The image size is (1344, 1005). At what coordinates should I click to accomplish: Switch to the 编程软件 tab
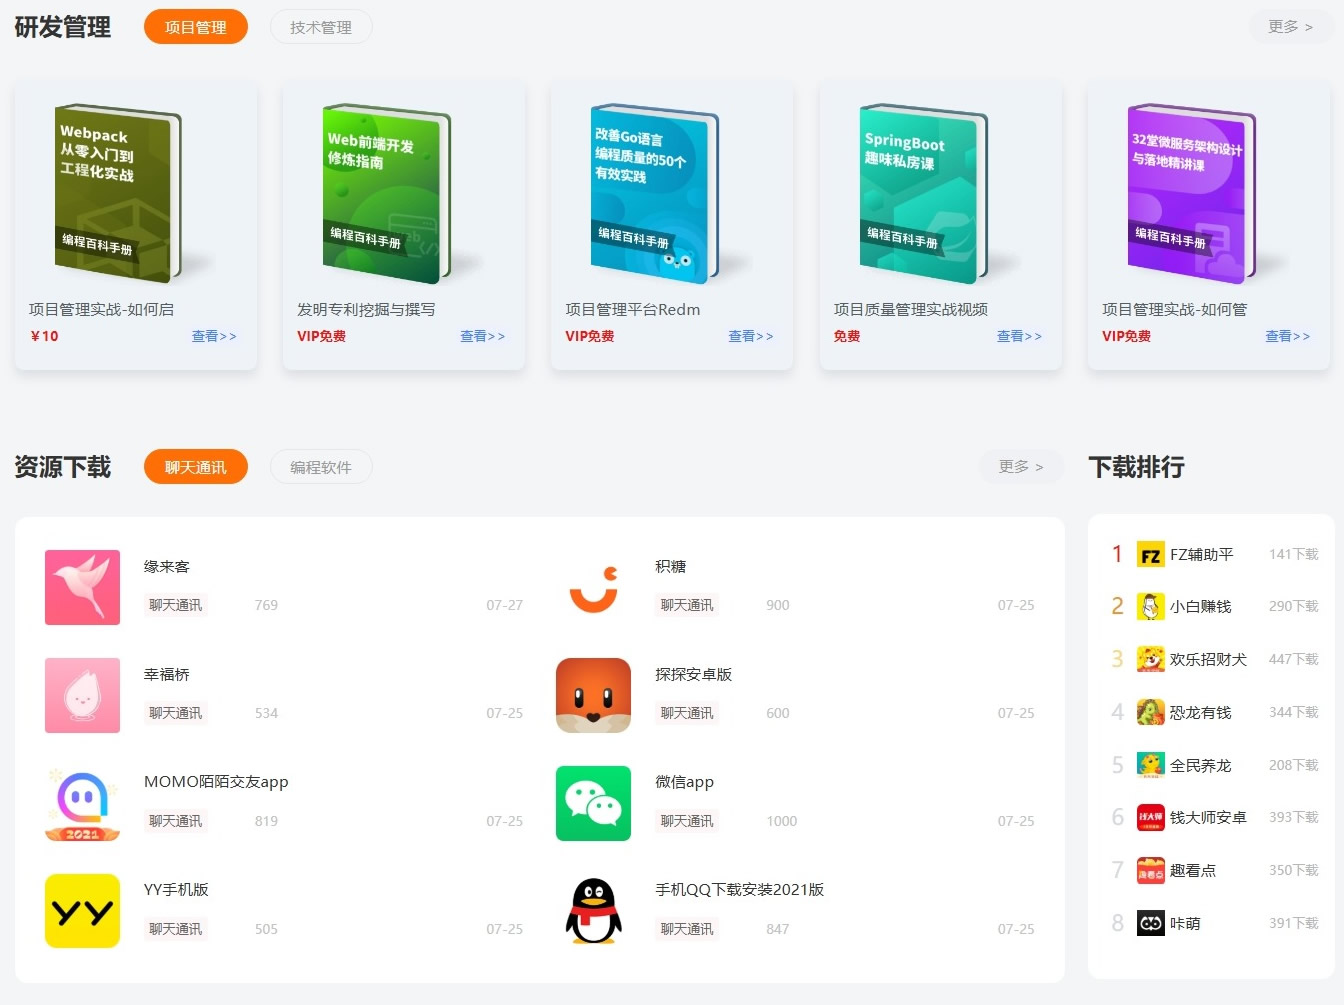(320, 466)
